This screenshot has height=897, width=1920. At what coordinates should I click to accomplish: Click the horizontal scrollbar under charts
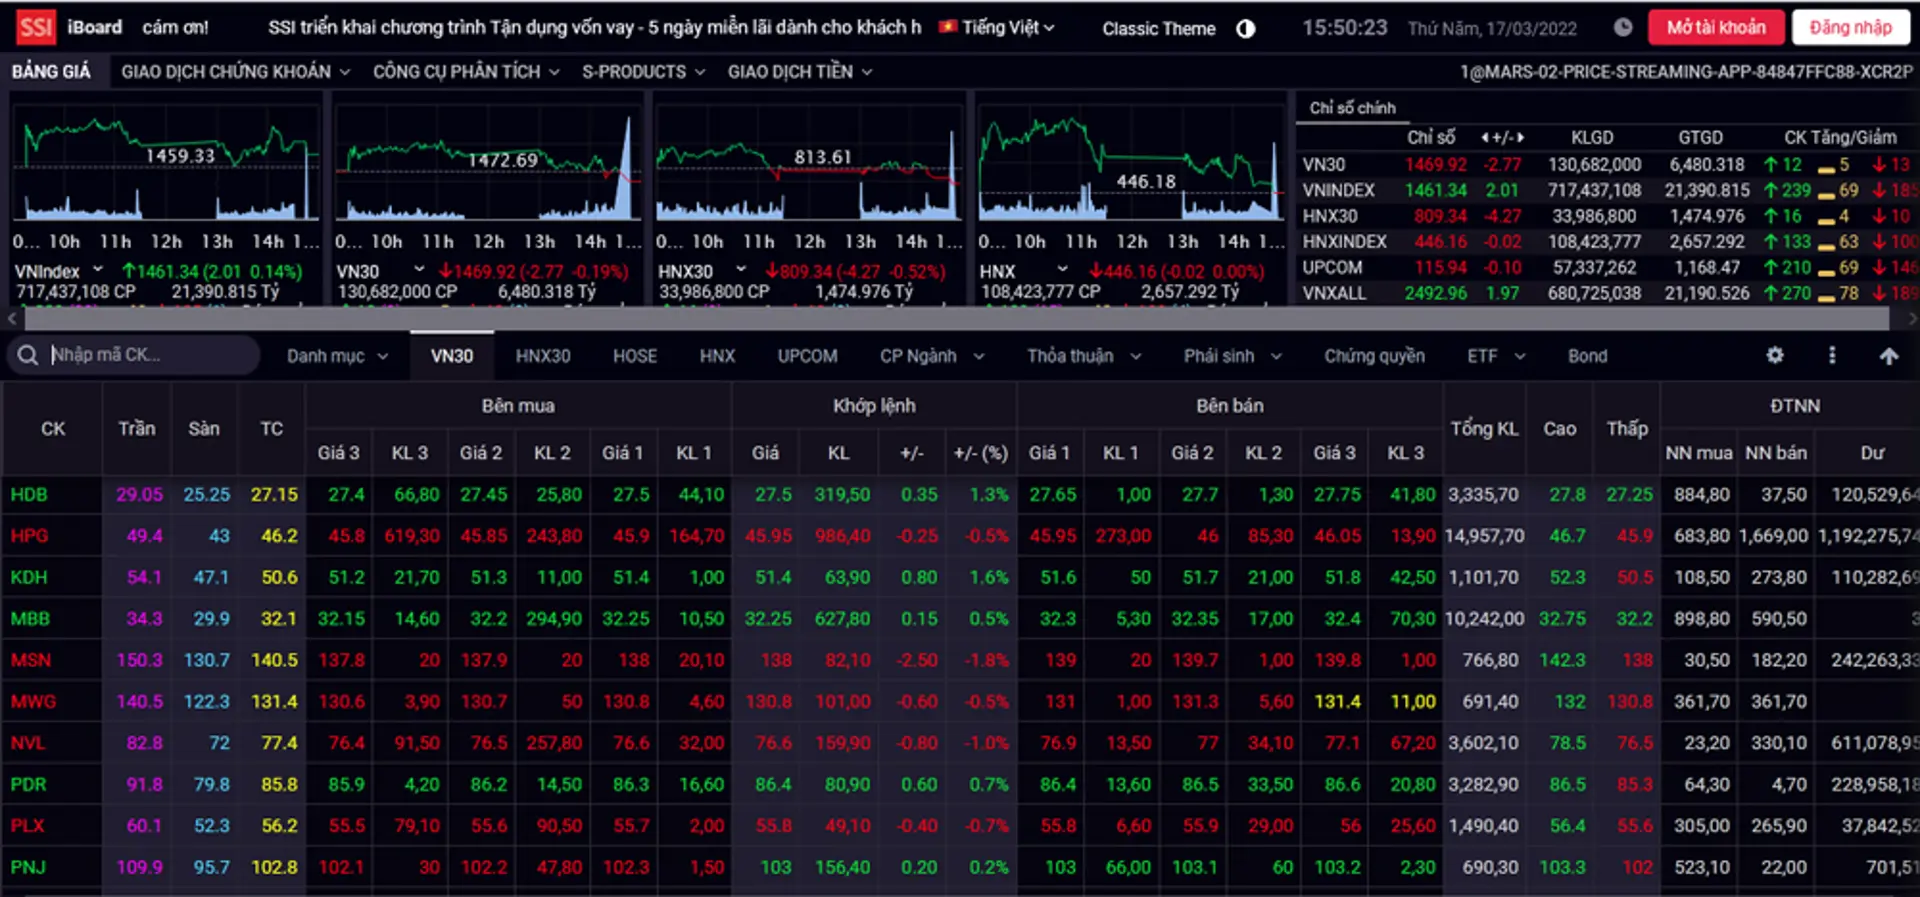point(956,319)
